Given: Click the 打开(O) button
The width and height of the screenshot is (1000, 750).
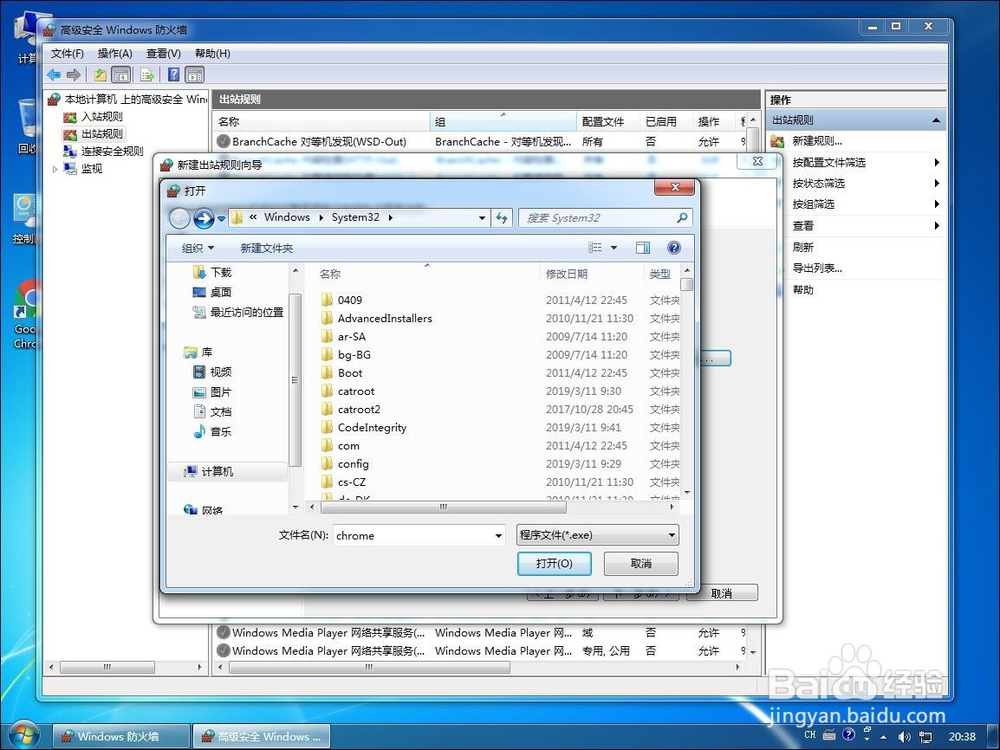Looking at the screenshot, I should point(555,563).
